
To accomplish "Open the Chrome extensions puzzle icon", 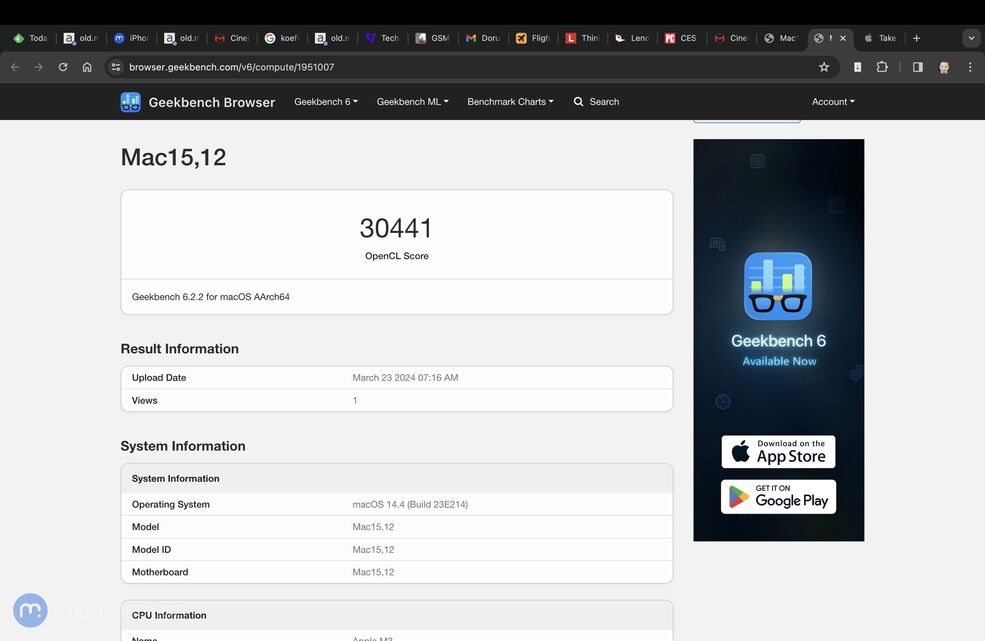I will point(882,67).
